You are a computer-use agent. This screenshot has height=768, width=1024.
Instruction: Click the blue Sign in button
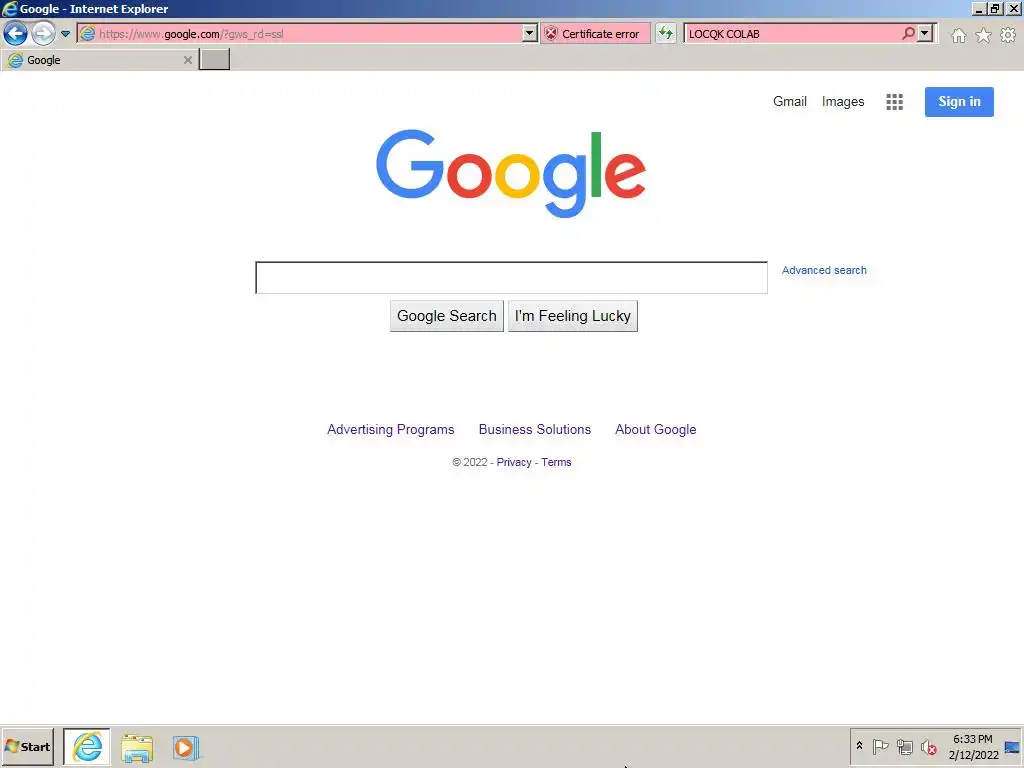tap(959, 101)
